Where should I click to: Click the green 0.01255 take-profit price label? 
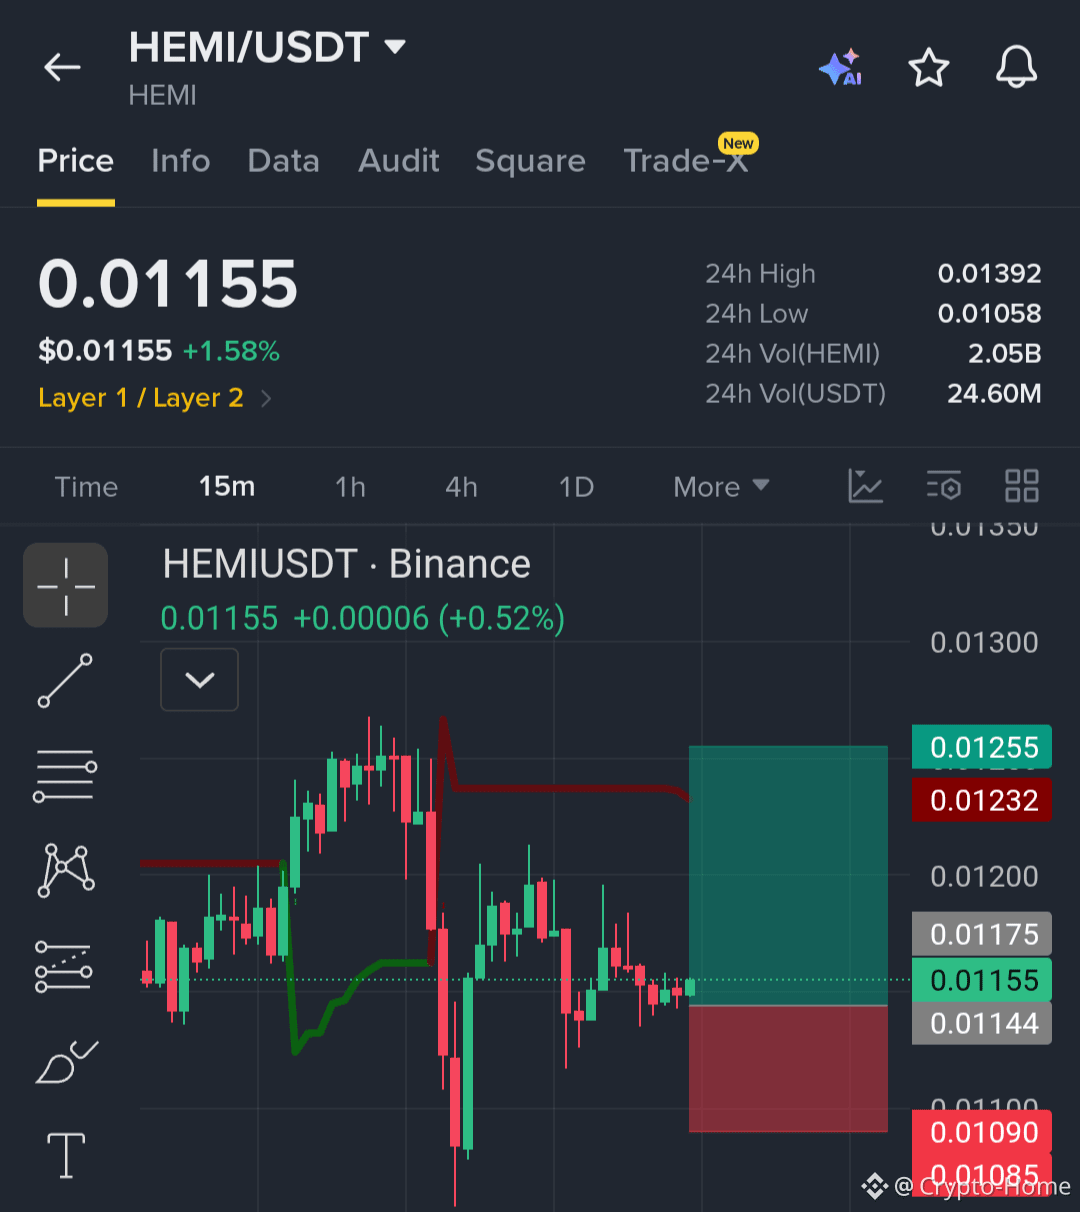[982, 747]
